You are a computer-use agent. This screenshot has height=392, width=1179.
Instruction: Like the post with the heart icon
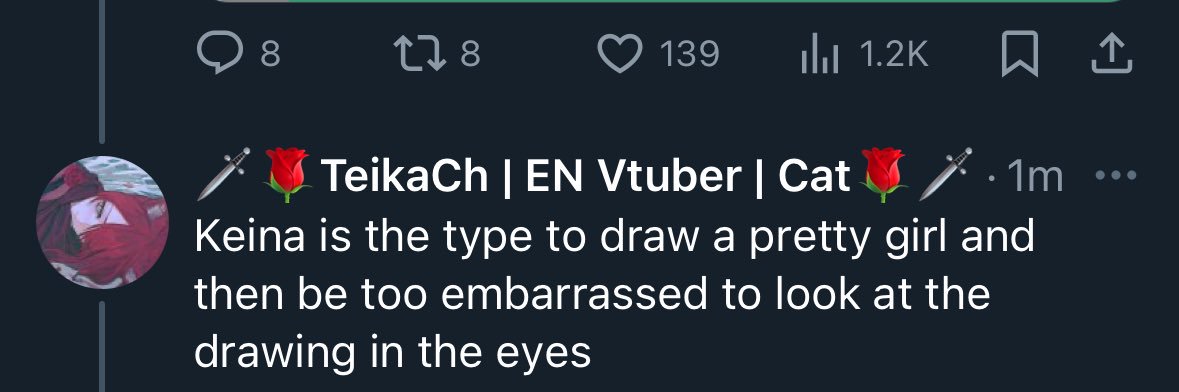620,55
